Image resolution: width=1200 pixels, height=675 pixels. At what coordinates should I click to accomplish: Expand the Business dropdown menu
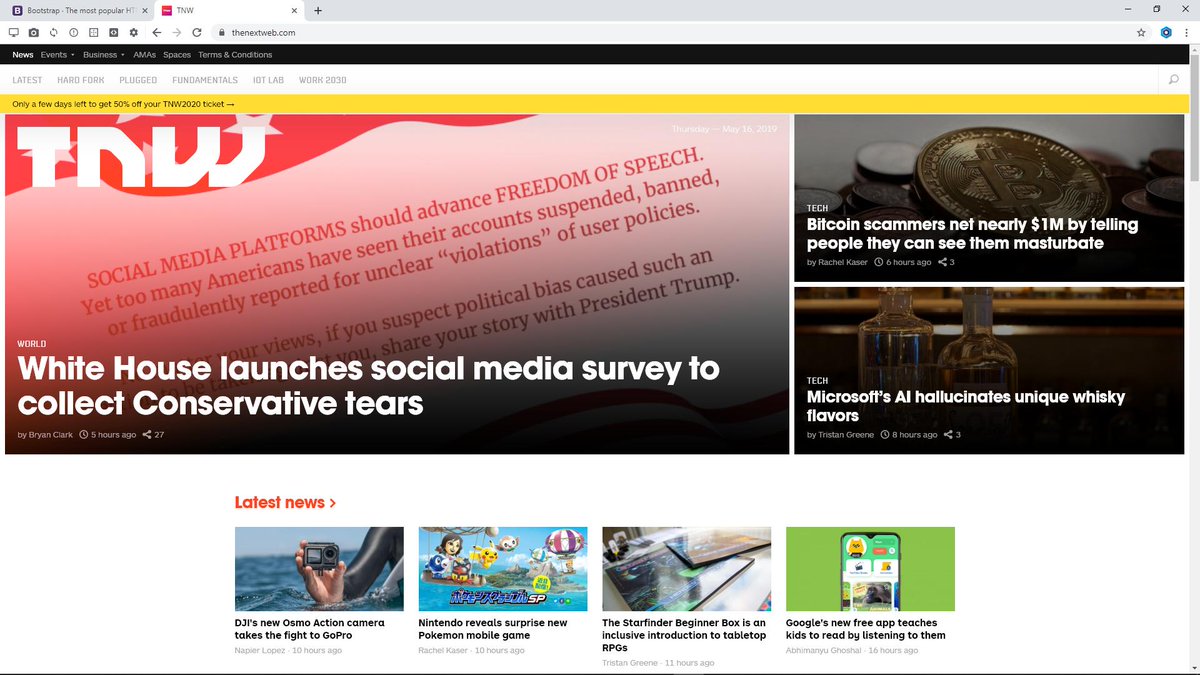point(103,55)
